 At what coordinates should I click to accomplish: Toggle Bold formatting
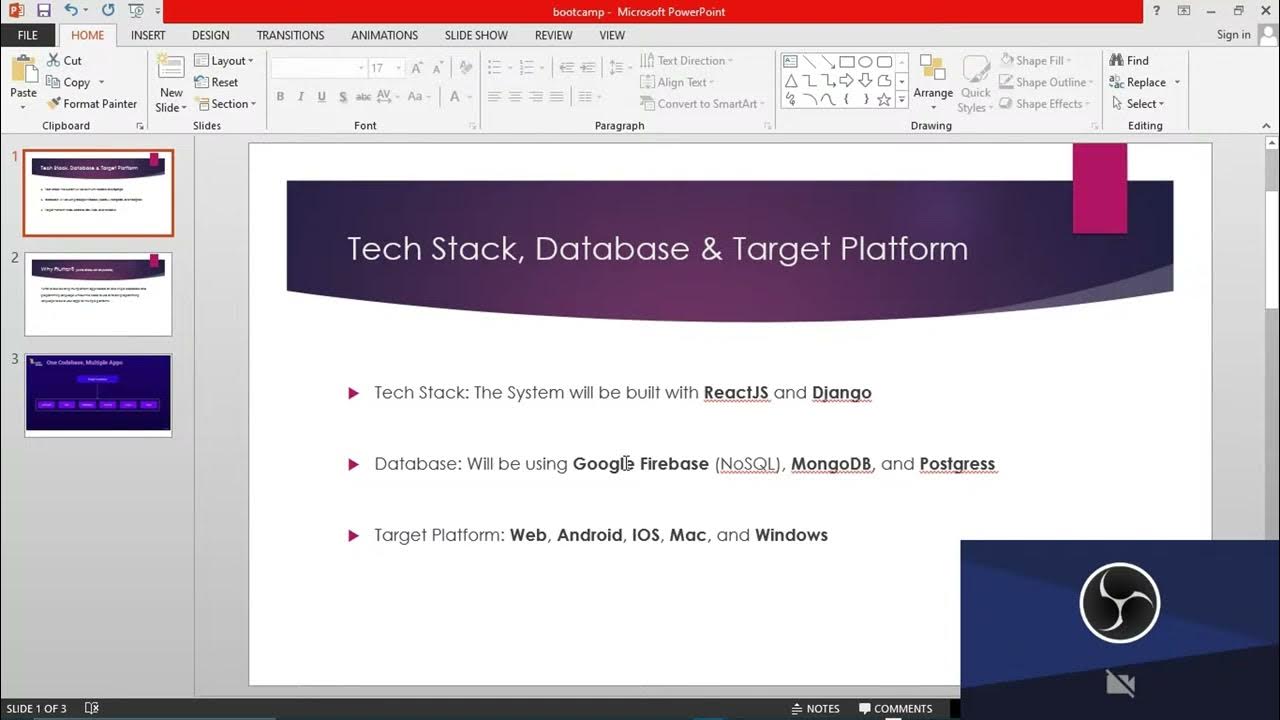280,97
